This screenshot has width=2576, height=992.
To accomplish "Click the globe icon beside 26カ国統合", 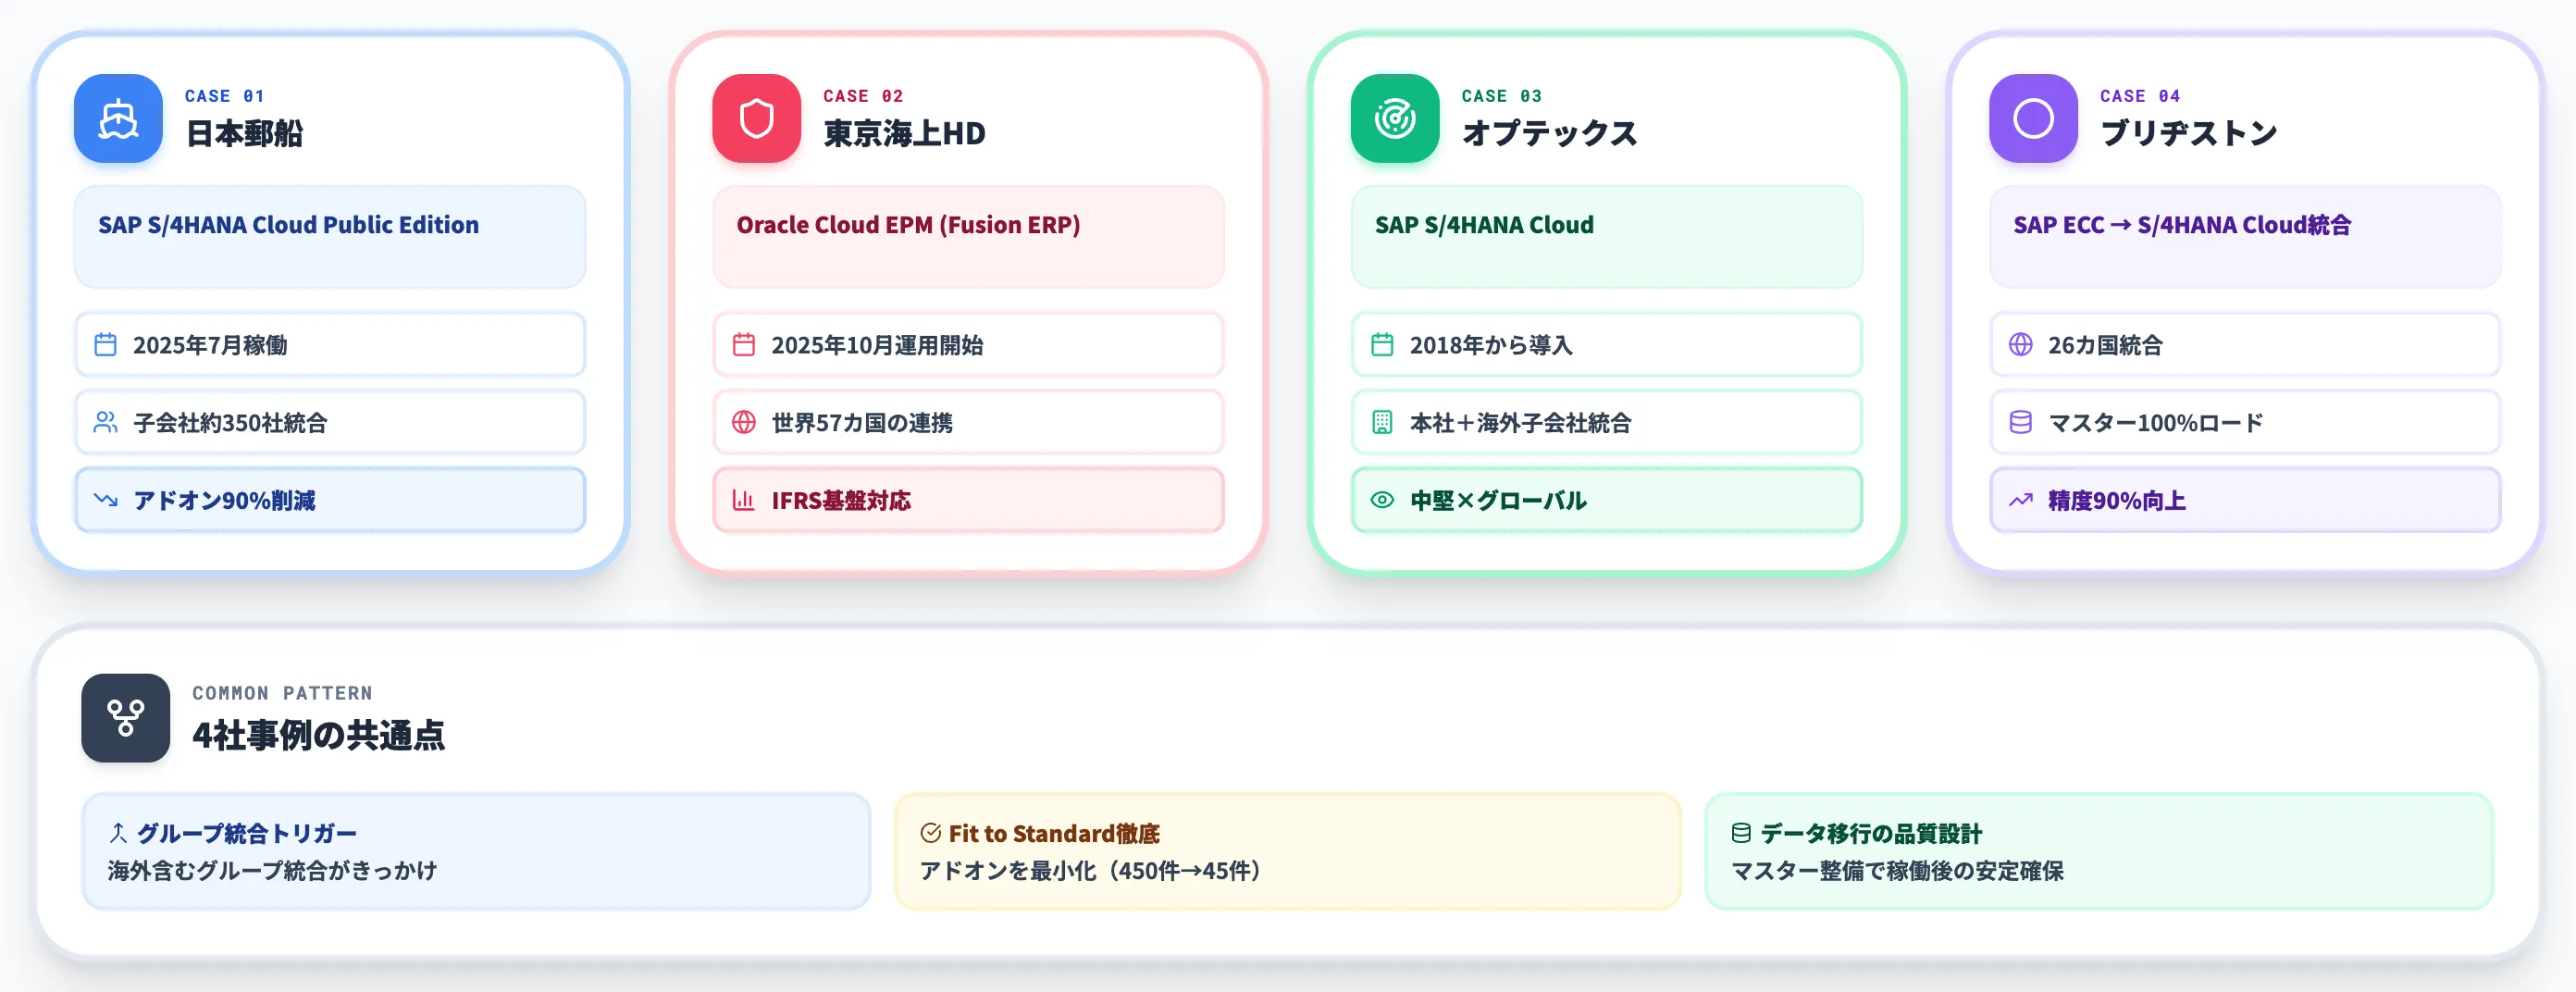I will pyautogui.click(x=2021, y=345).
